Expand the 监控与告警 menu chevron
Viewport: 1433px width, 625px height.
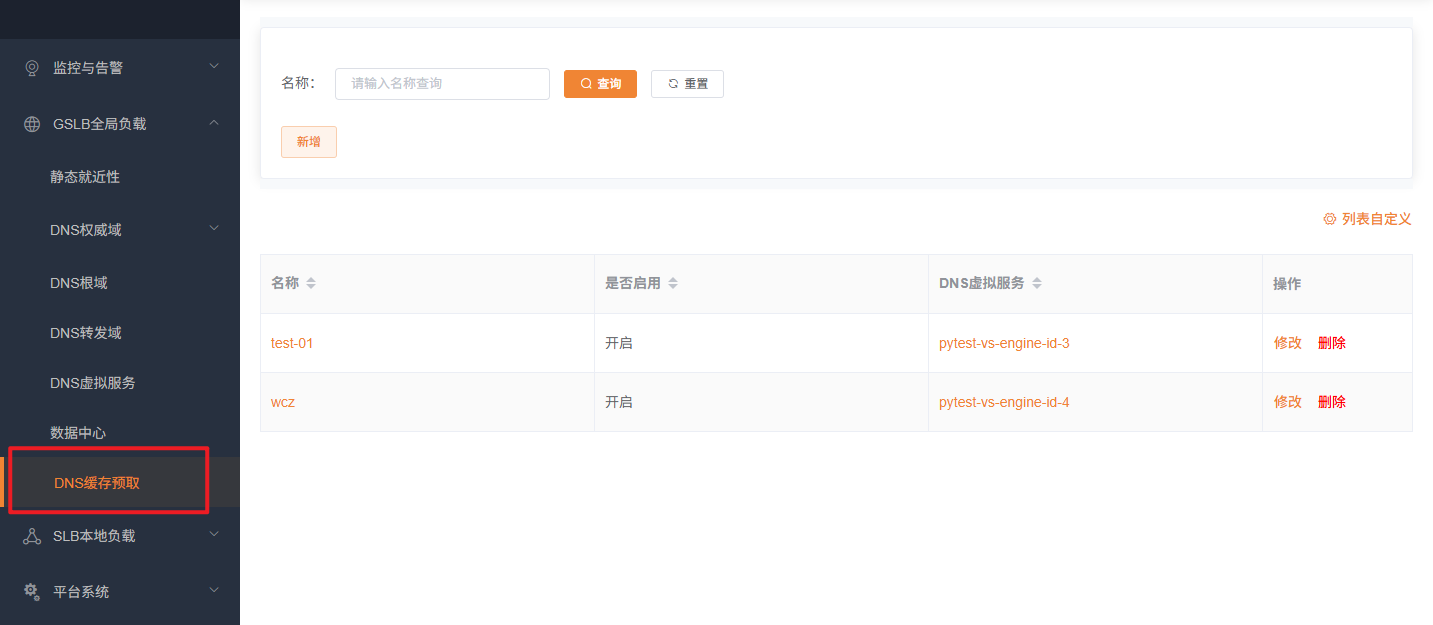coord(213,66)
